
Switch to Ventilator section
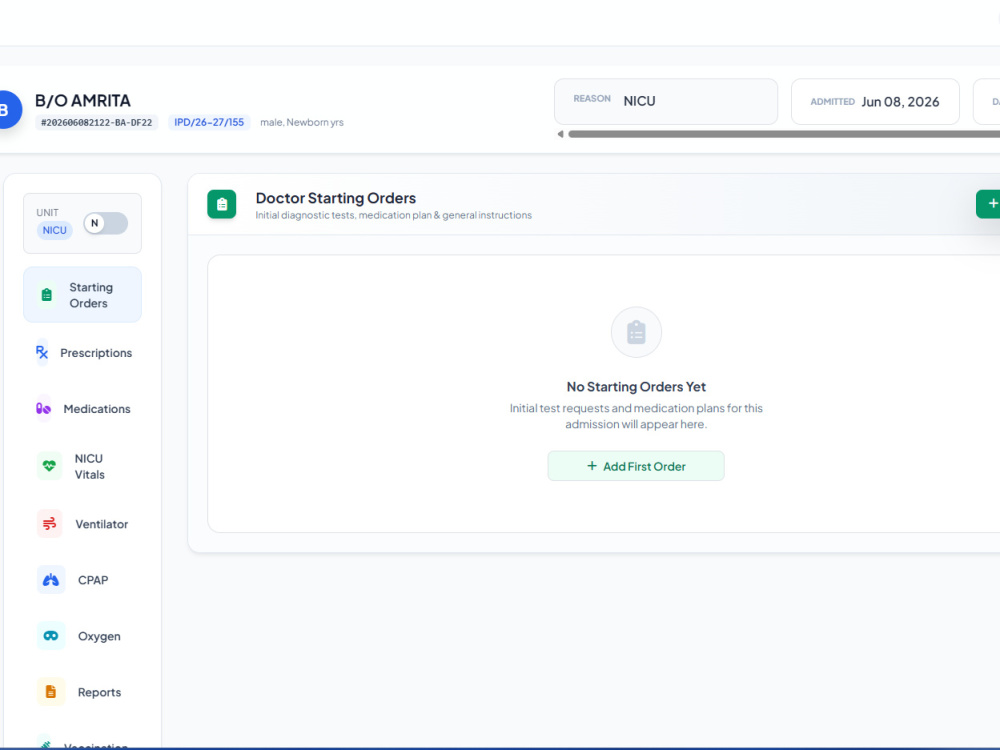(x=82, y=524)
